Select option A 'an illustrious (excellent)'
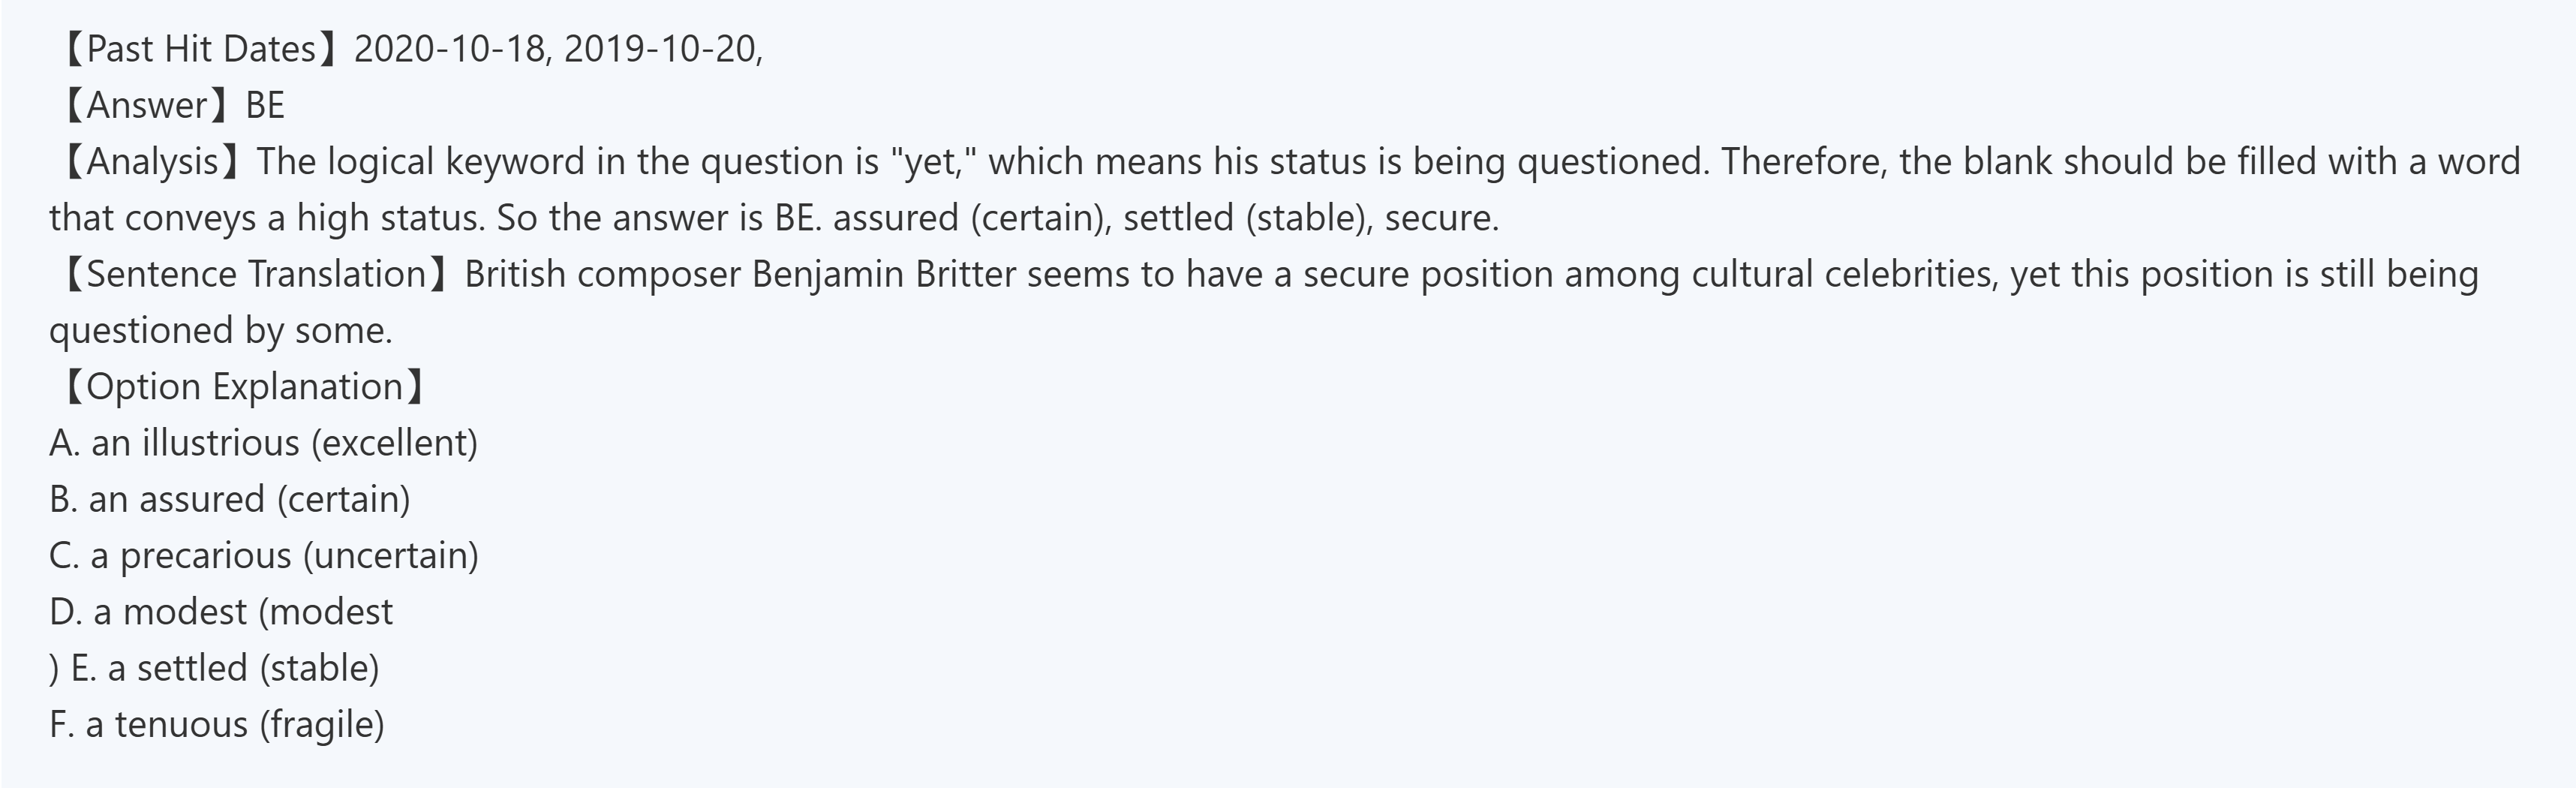The width and height of the screenshot is (2576, 788). (264, 443)
